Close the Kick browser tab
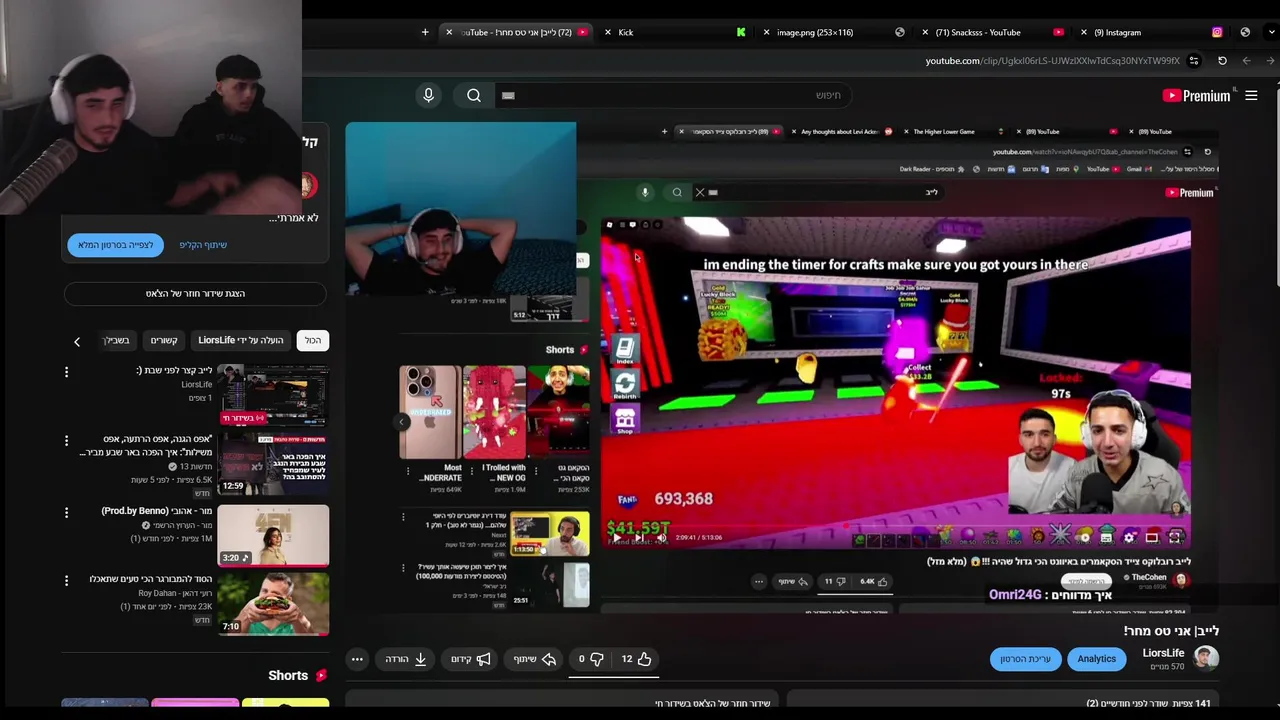Image resolution: width=1280 pixels, height=720 pixels. pos(607,32)
